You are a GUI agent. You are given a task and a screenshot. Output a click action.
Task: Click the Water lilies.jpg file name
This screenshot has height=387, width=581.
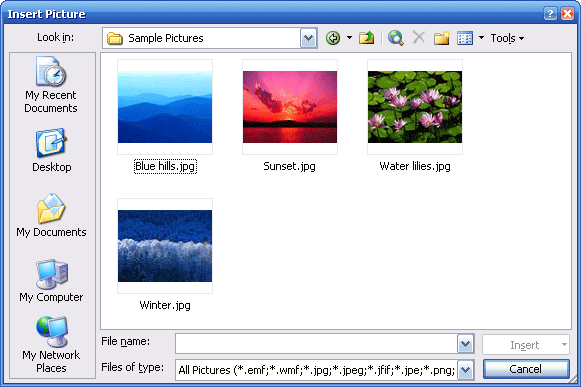tap(415, 166)
